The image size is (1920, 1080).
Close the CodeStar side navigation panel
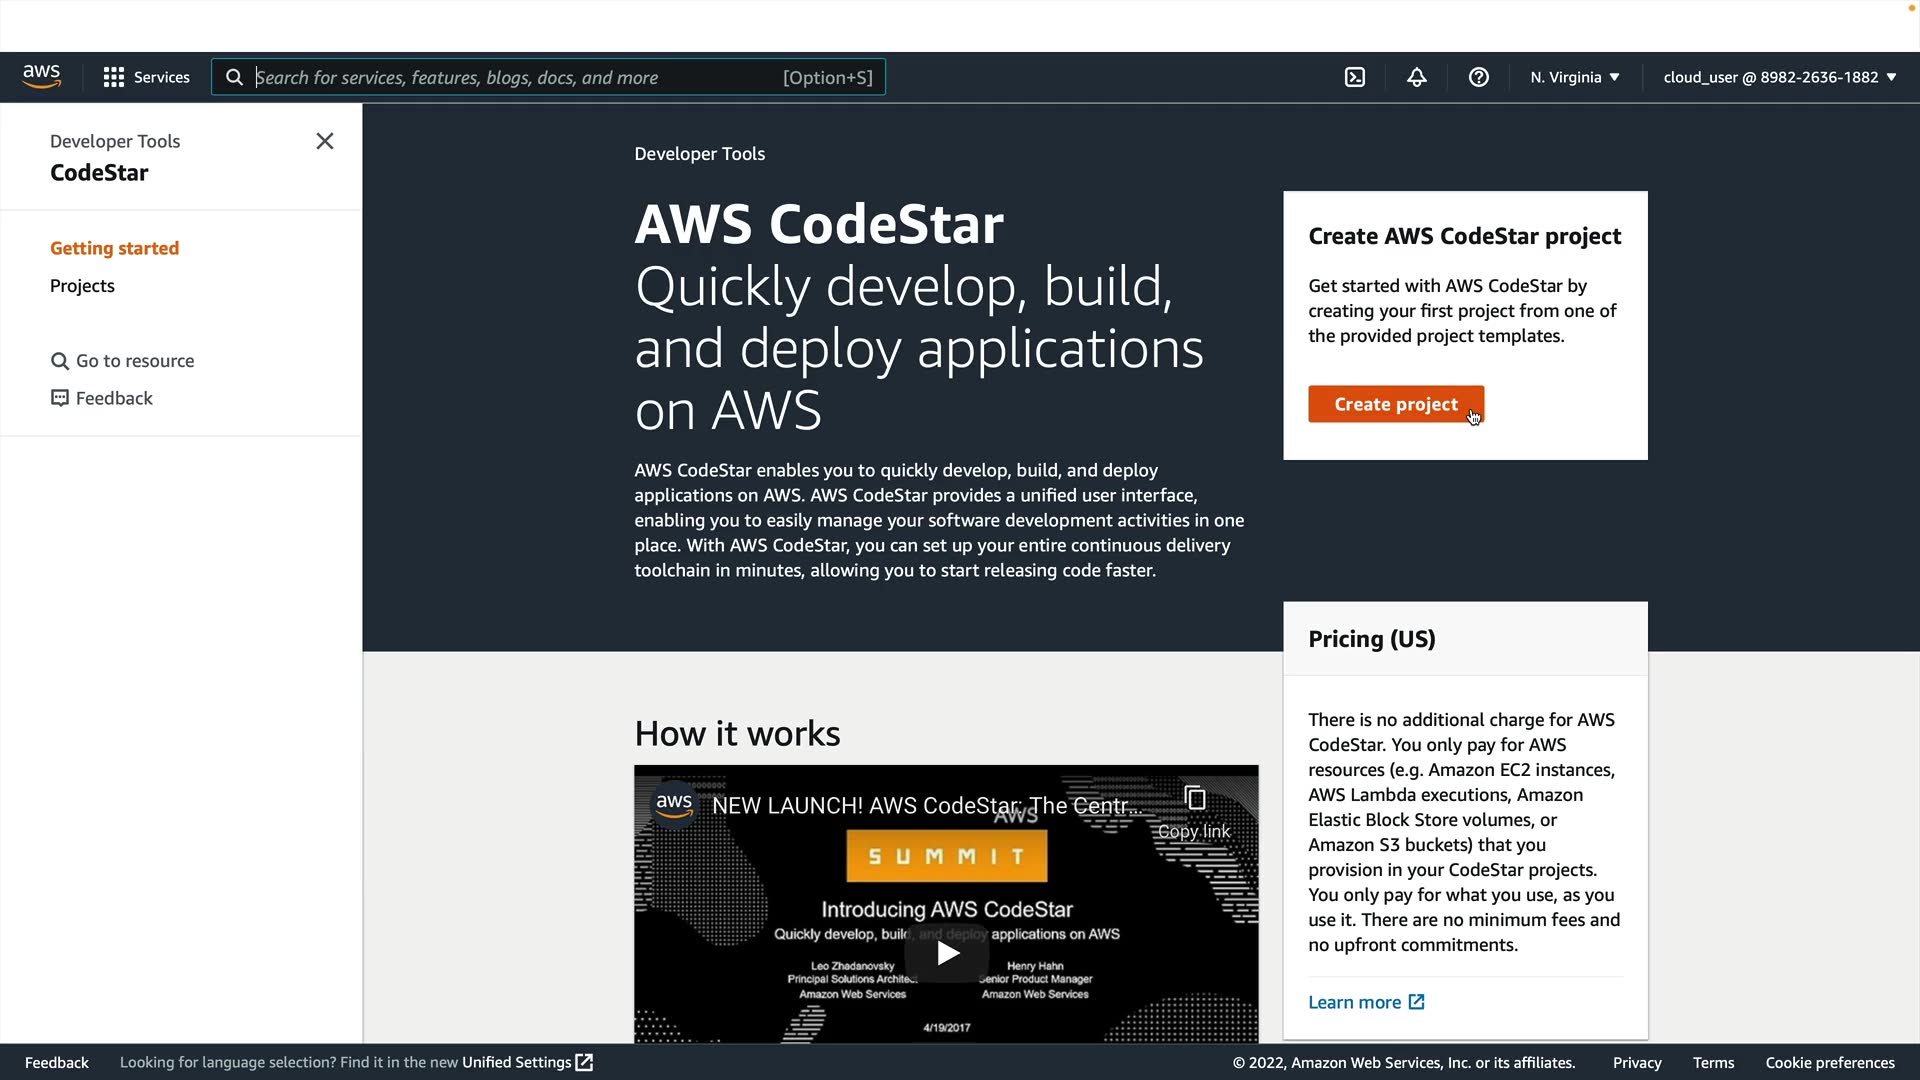[324, 141]
